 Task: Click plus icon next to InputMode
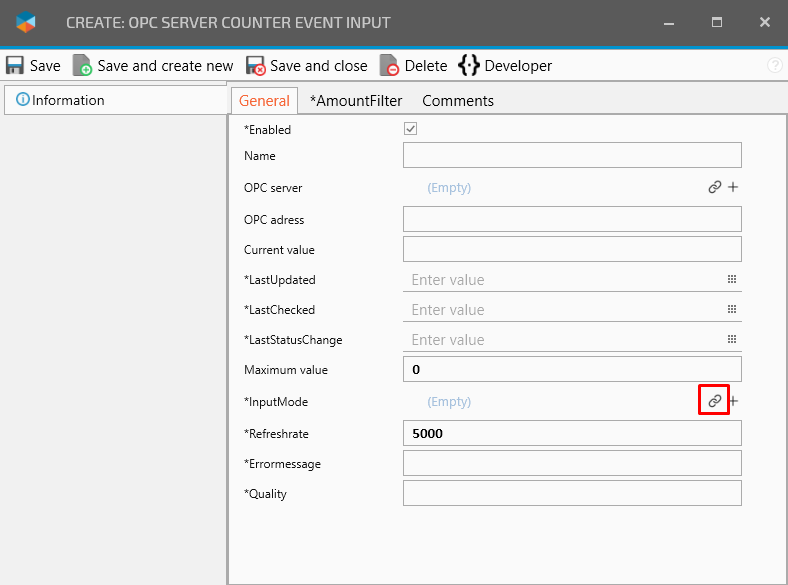tap(733, 401)
